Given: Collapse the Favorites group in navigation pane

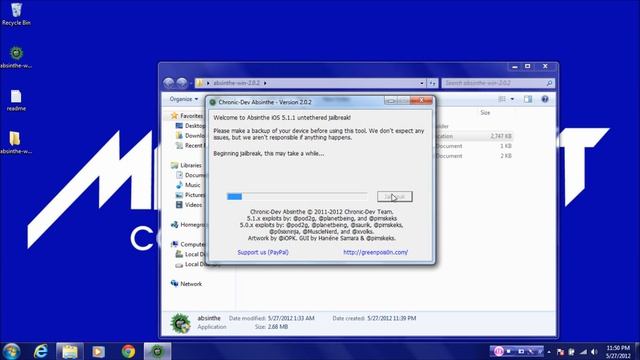Looking at the screenshot, I should point(187,116).
